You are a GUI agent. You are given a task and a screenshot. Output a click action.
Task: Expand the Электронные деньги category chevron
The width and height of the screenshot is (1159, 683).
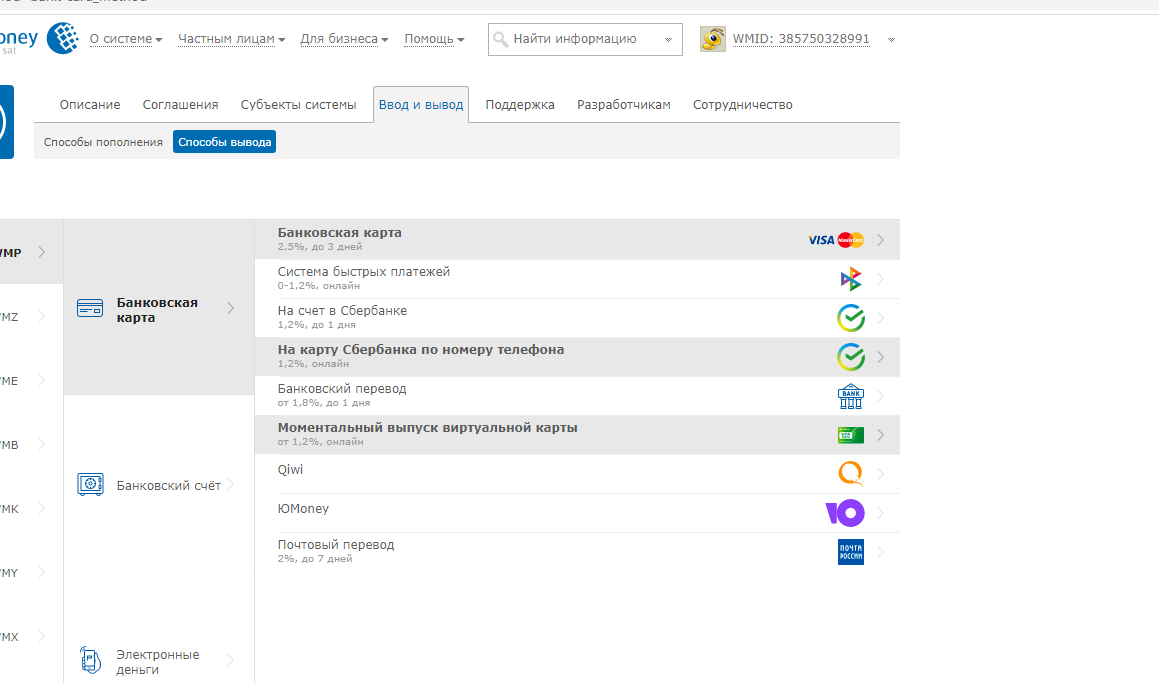pos(231,660)
